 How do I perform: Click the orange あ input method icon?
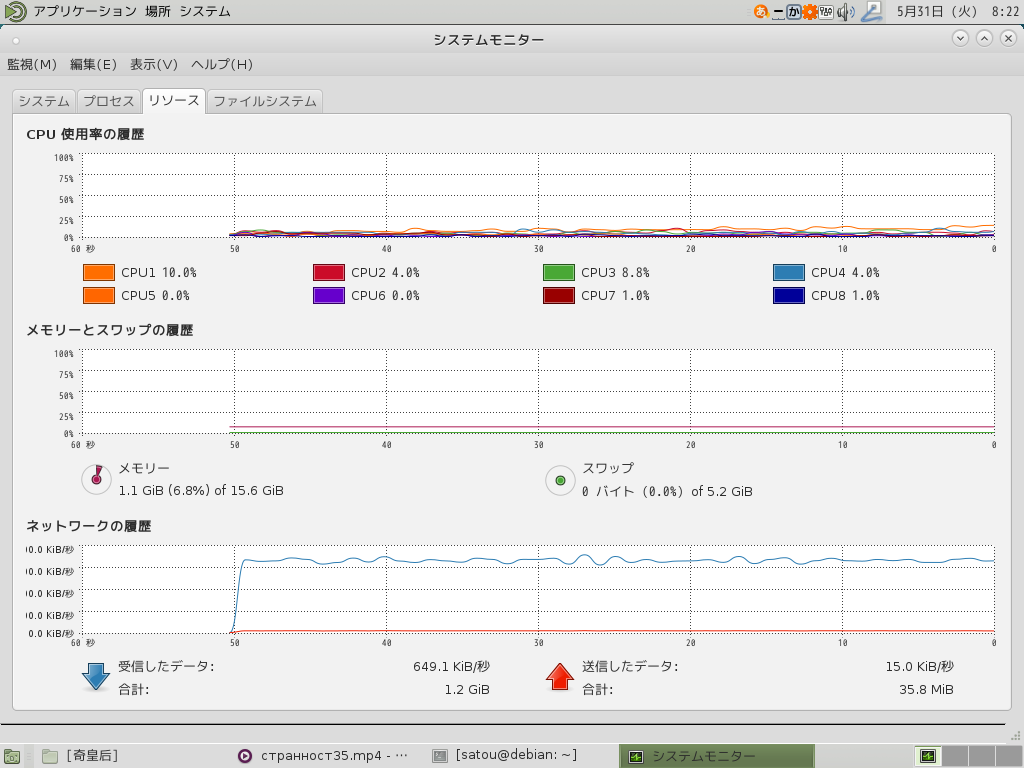[x=760, y=11]
